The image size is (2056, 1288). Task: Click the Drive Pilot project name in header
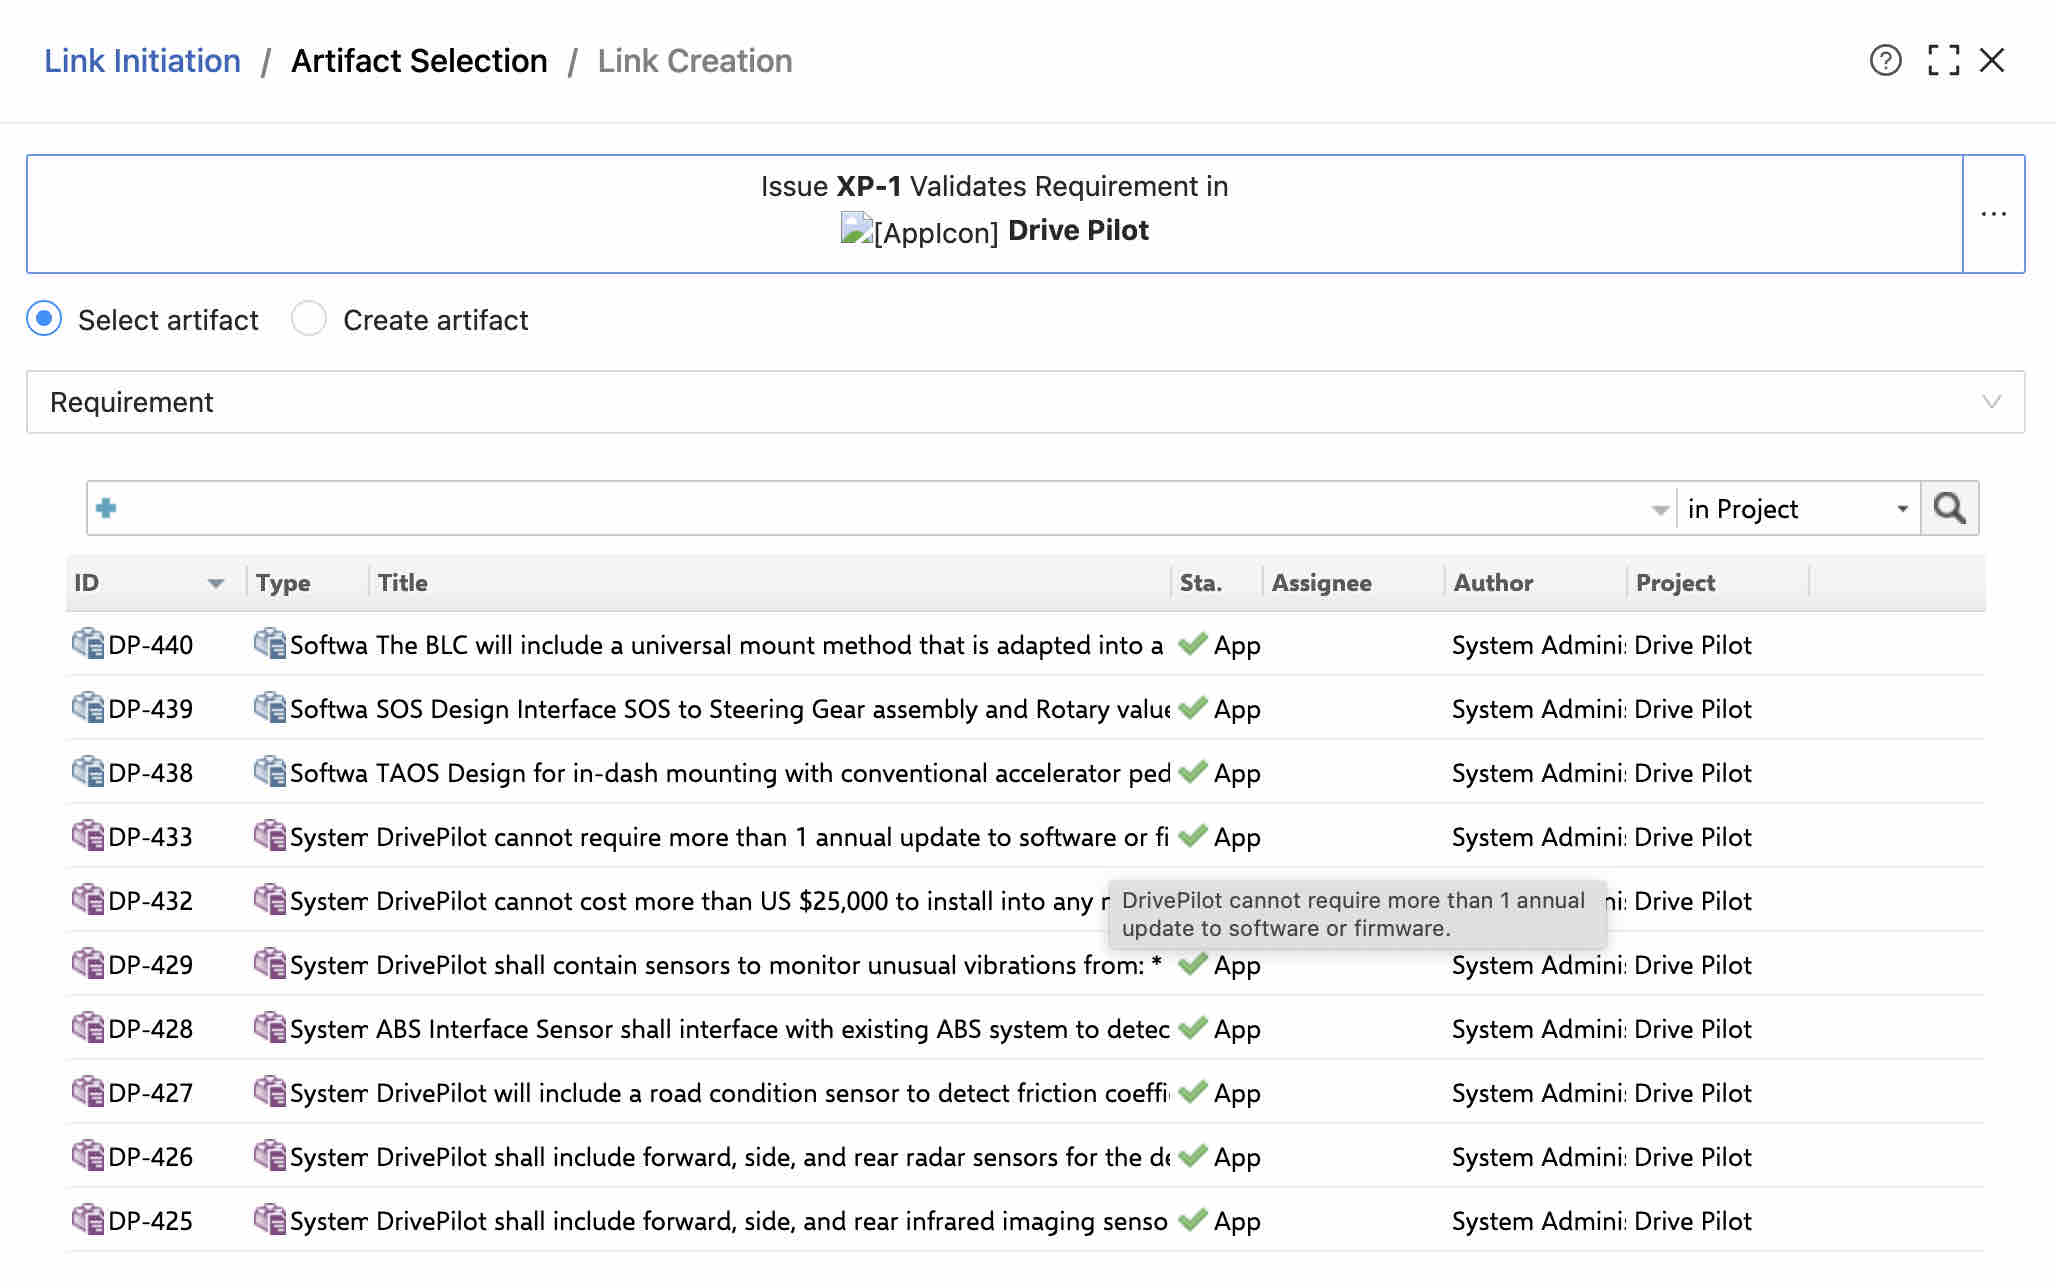click(x=1078, y=231)
